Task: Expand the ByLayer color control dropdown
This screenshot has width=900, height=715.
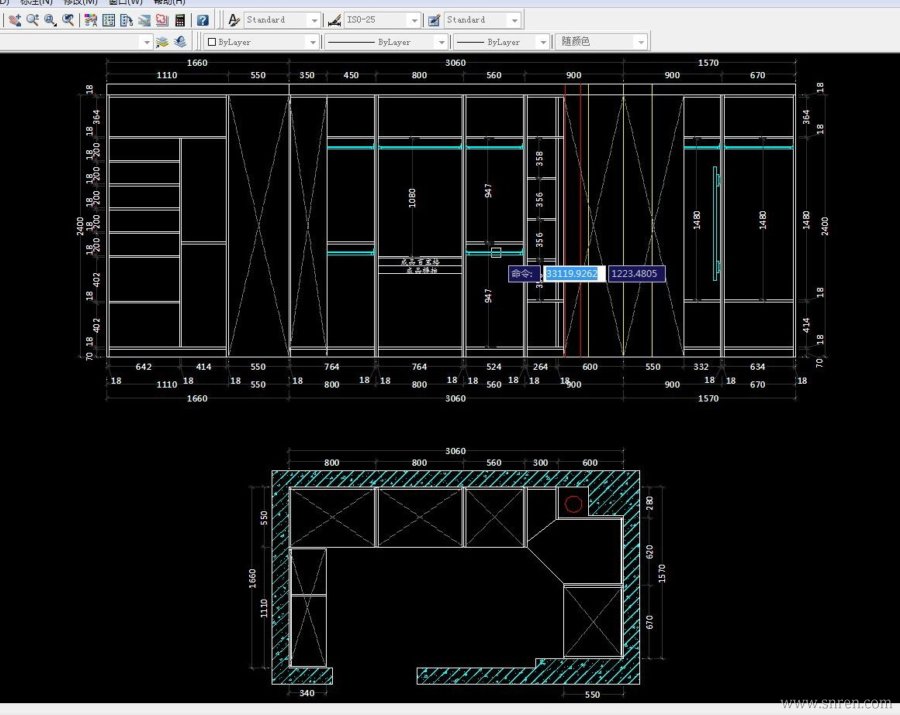Action: [312, 42]
